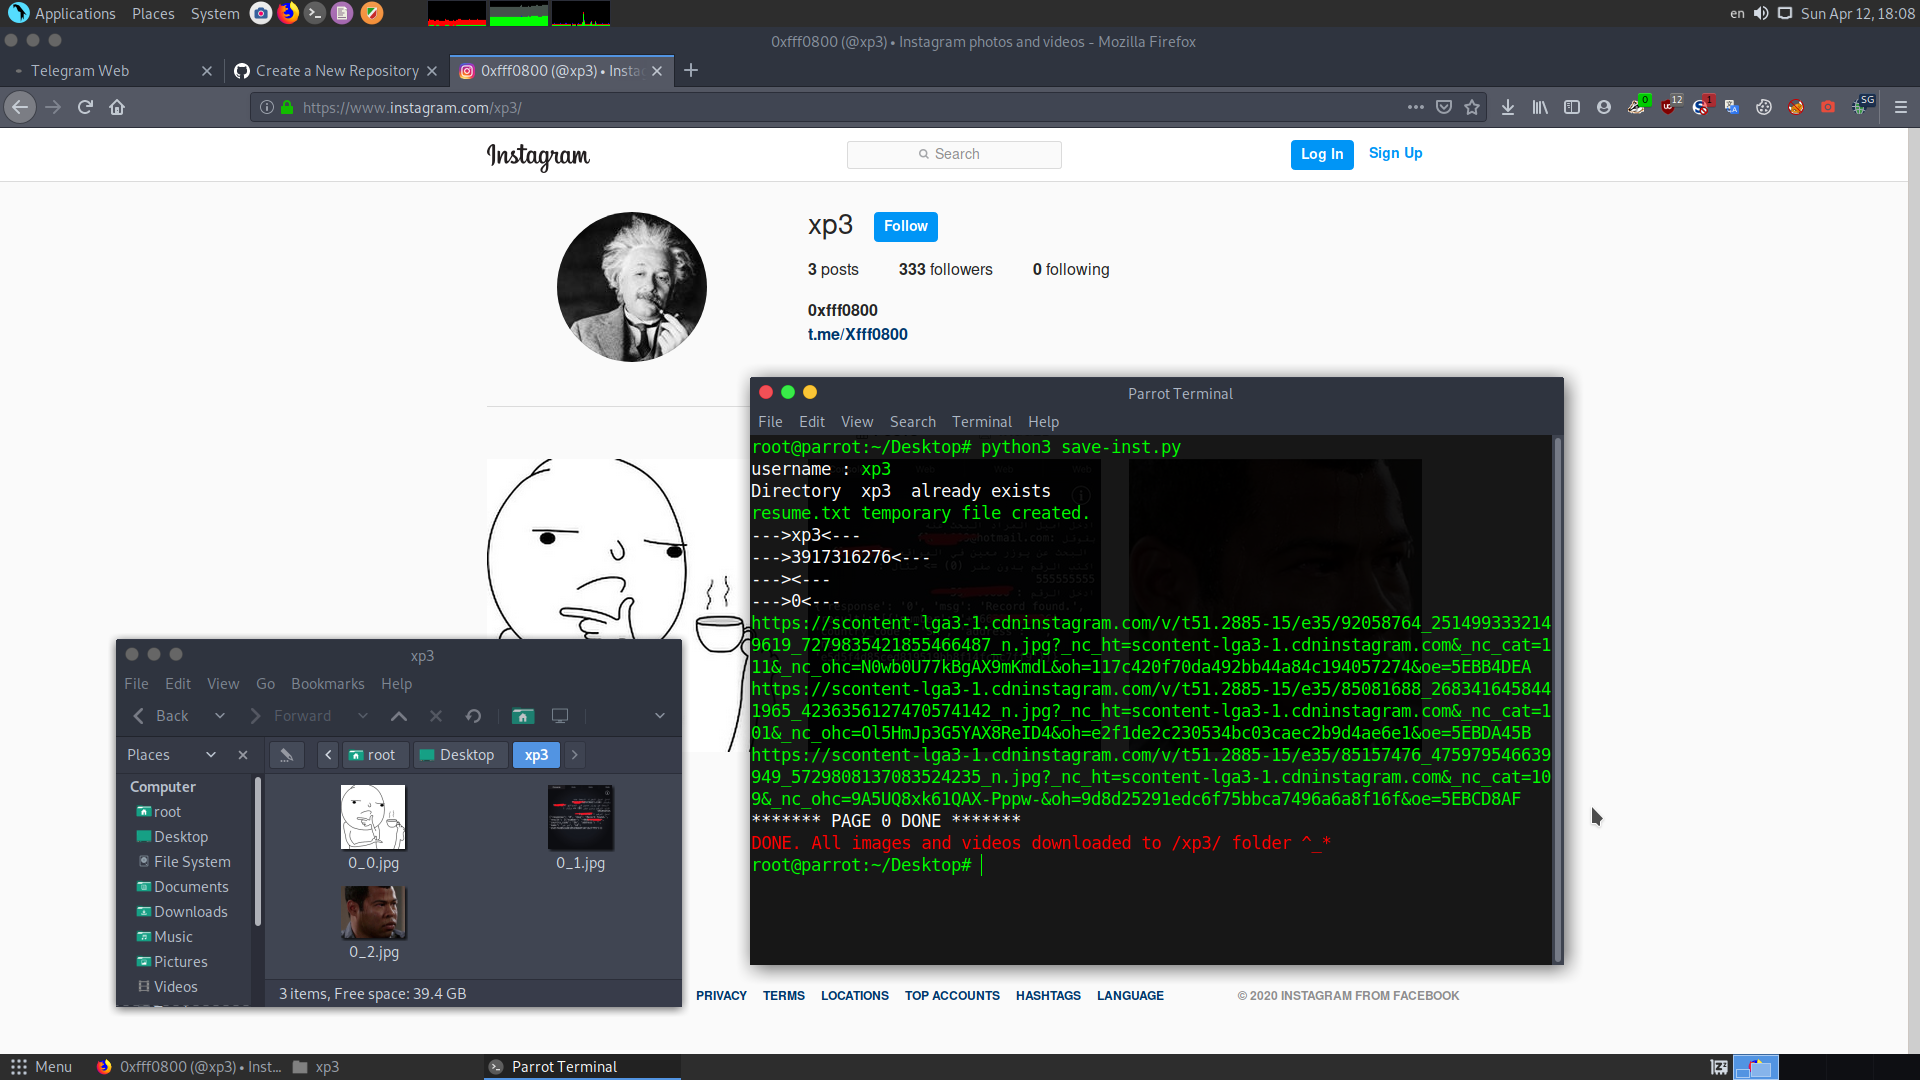Select 0_0.jpg thumbnail in file manager
Screen dimensions: 1920x1080
(373, 817)
